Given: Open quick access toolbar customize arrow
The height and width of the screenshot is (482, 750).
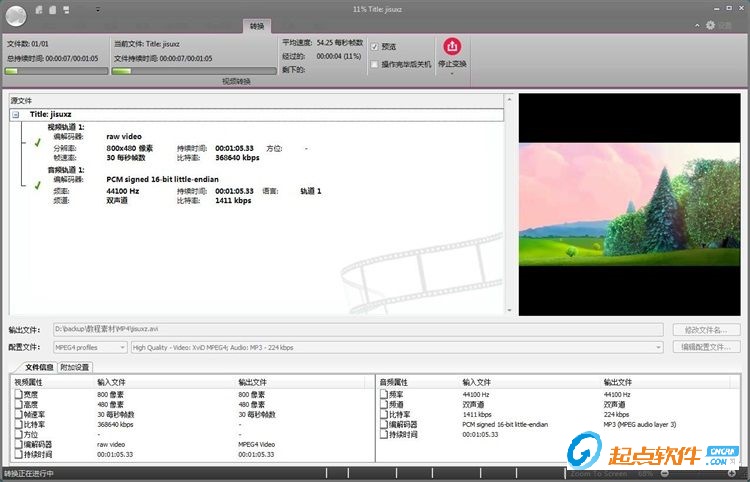Looking at the screenshot, I should pos(98,10).
